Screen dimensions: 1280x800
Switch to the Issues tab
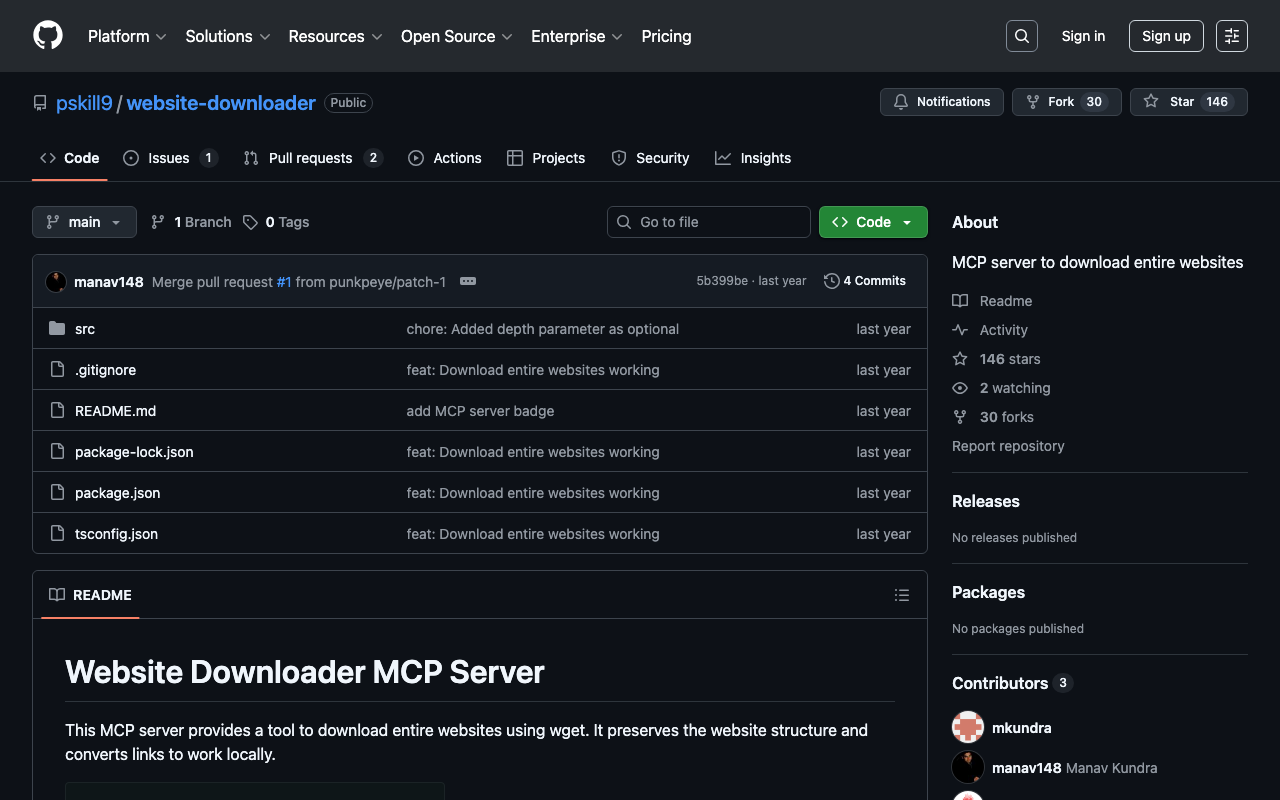coord(168,158)
